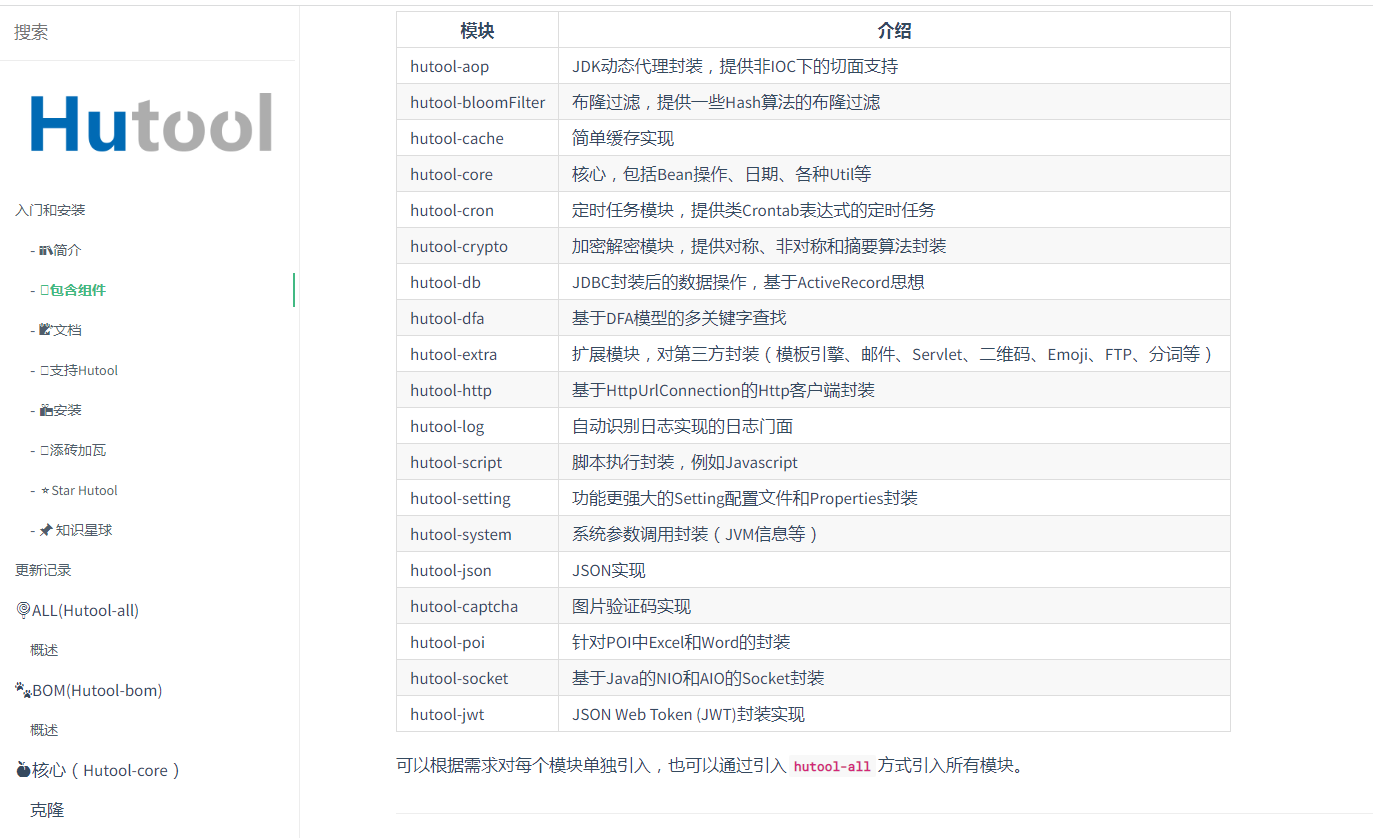Open the 安装 sidebar page
This screenshot has width=1373, height=838.
[60, 410]
